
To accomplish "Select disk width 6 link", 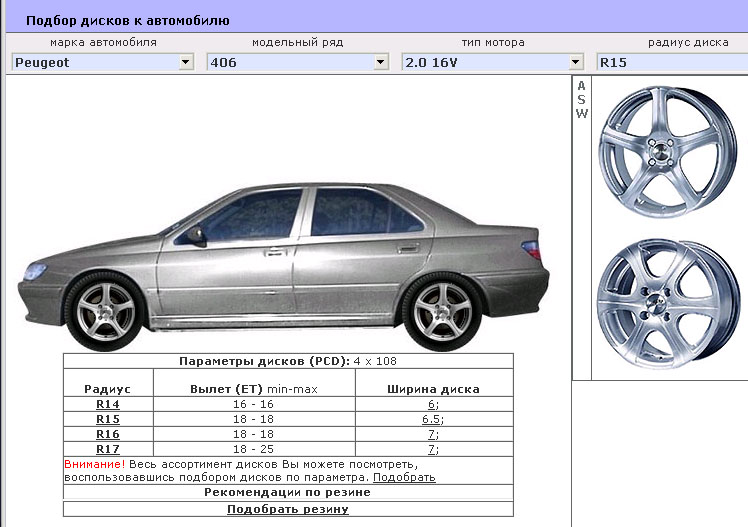I will (431, 404).
